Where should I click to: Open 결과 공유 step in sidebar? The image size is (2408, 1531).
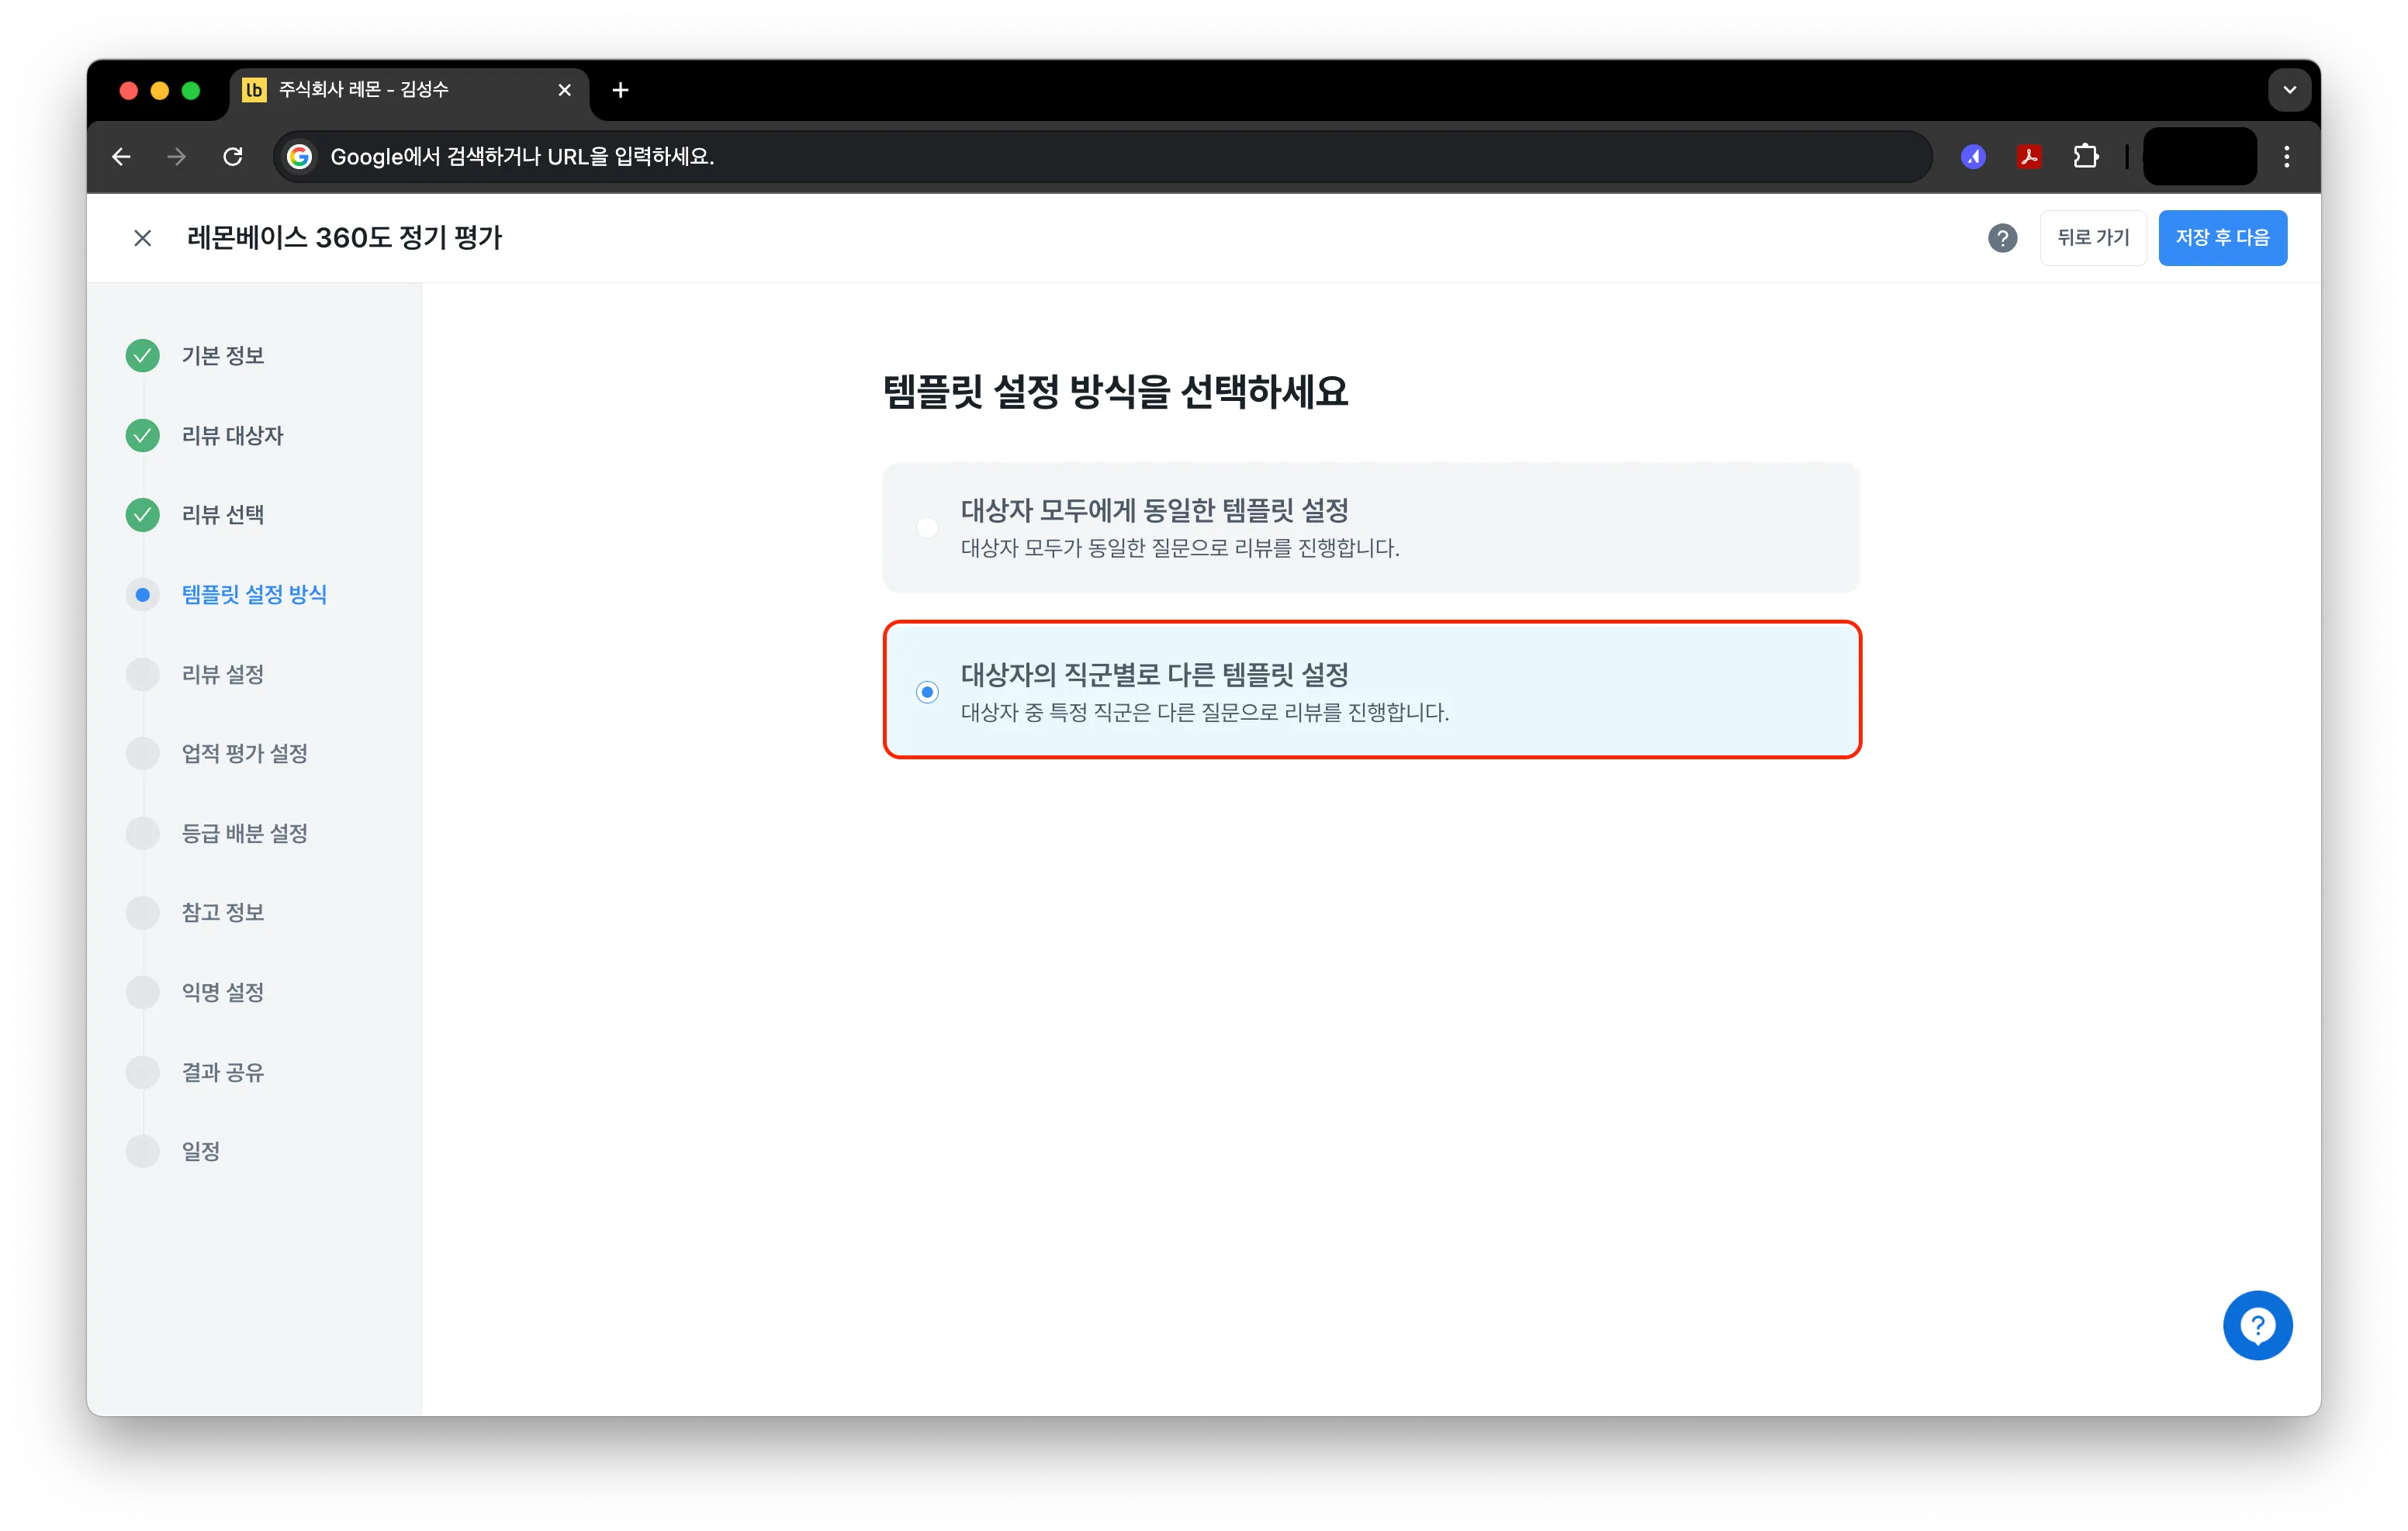[223, 1073]
